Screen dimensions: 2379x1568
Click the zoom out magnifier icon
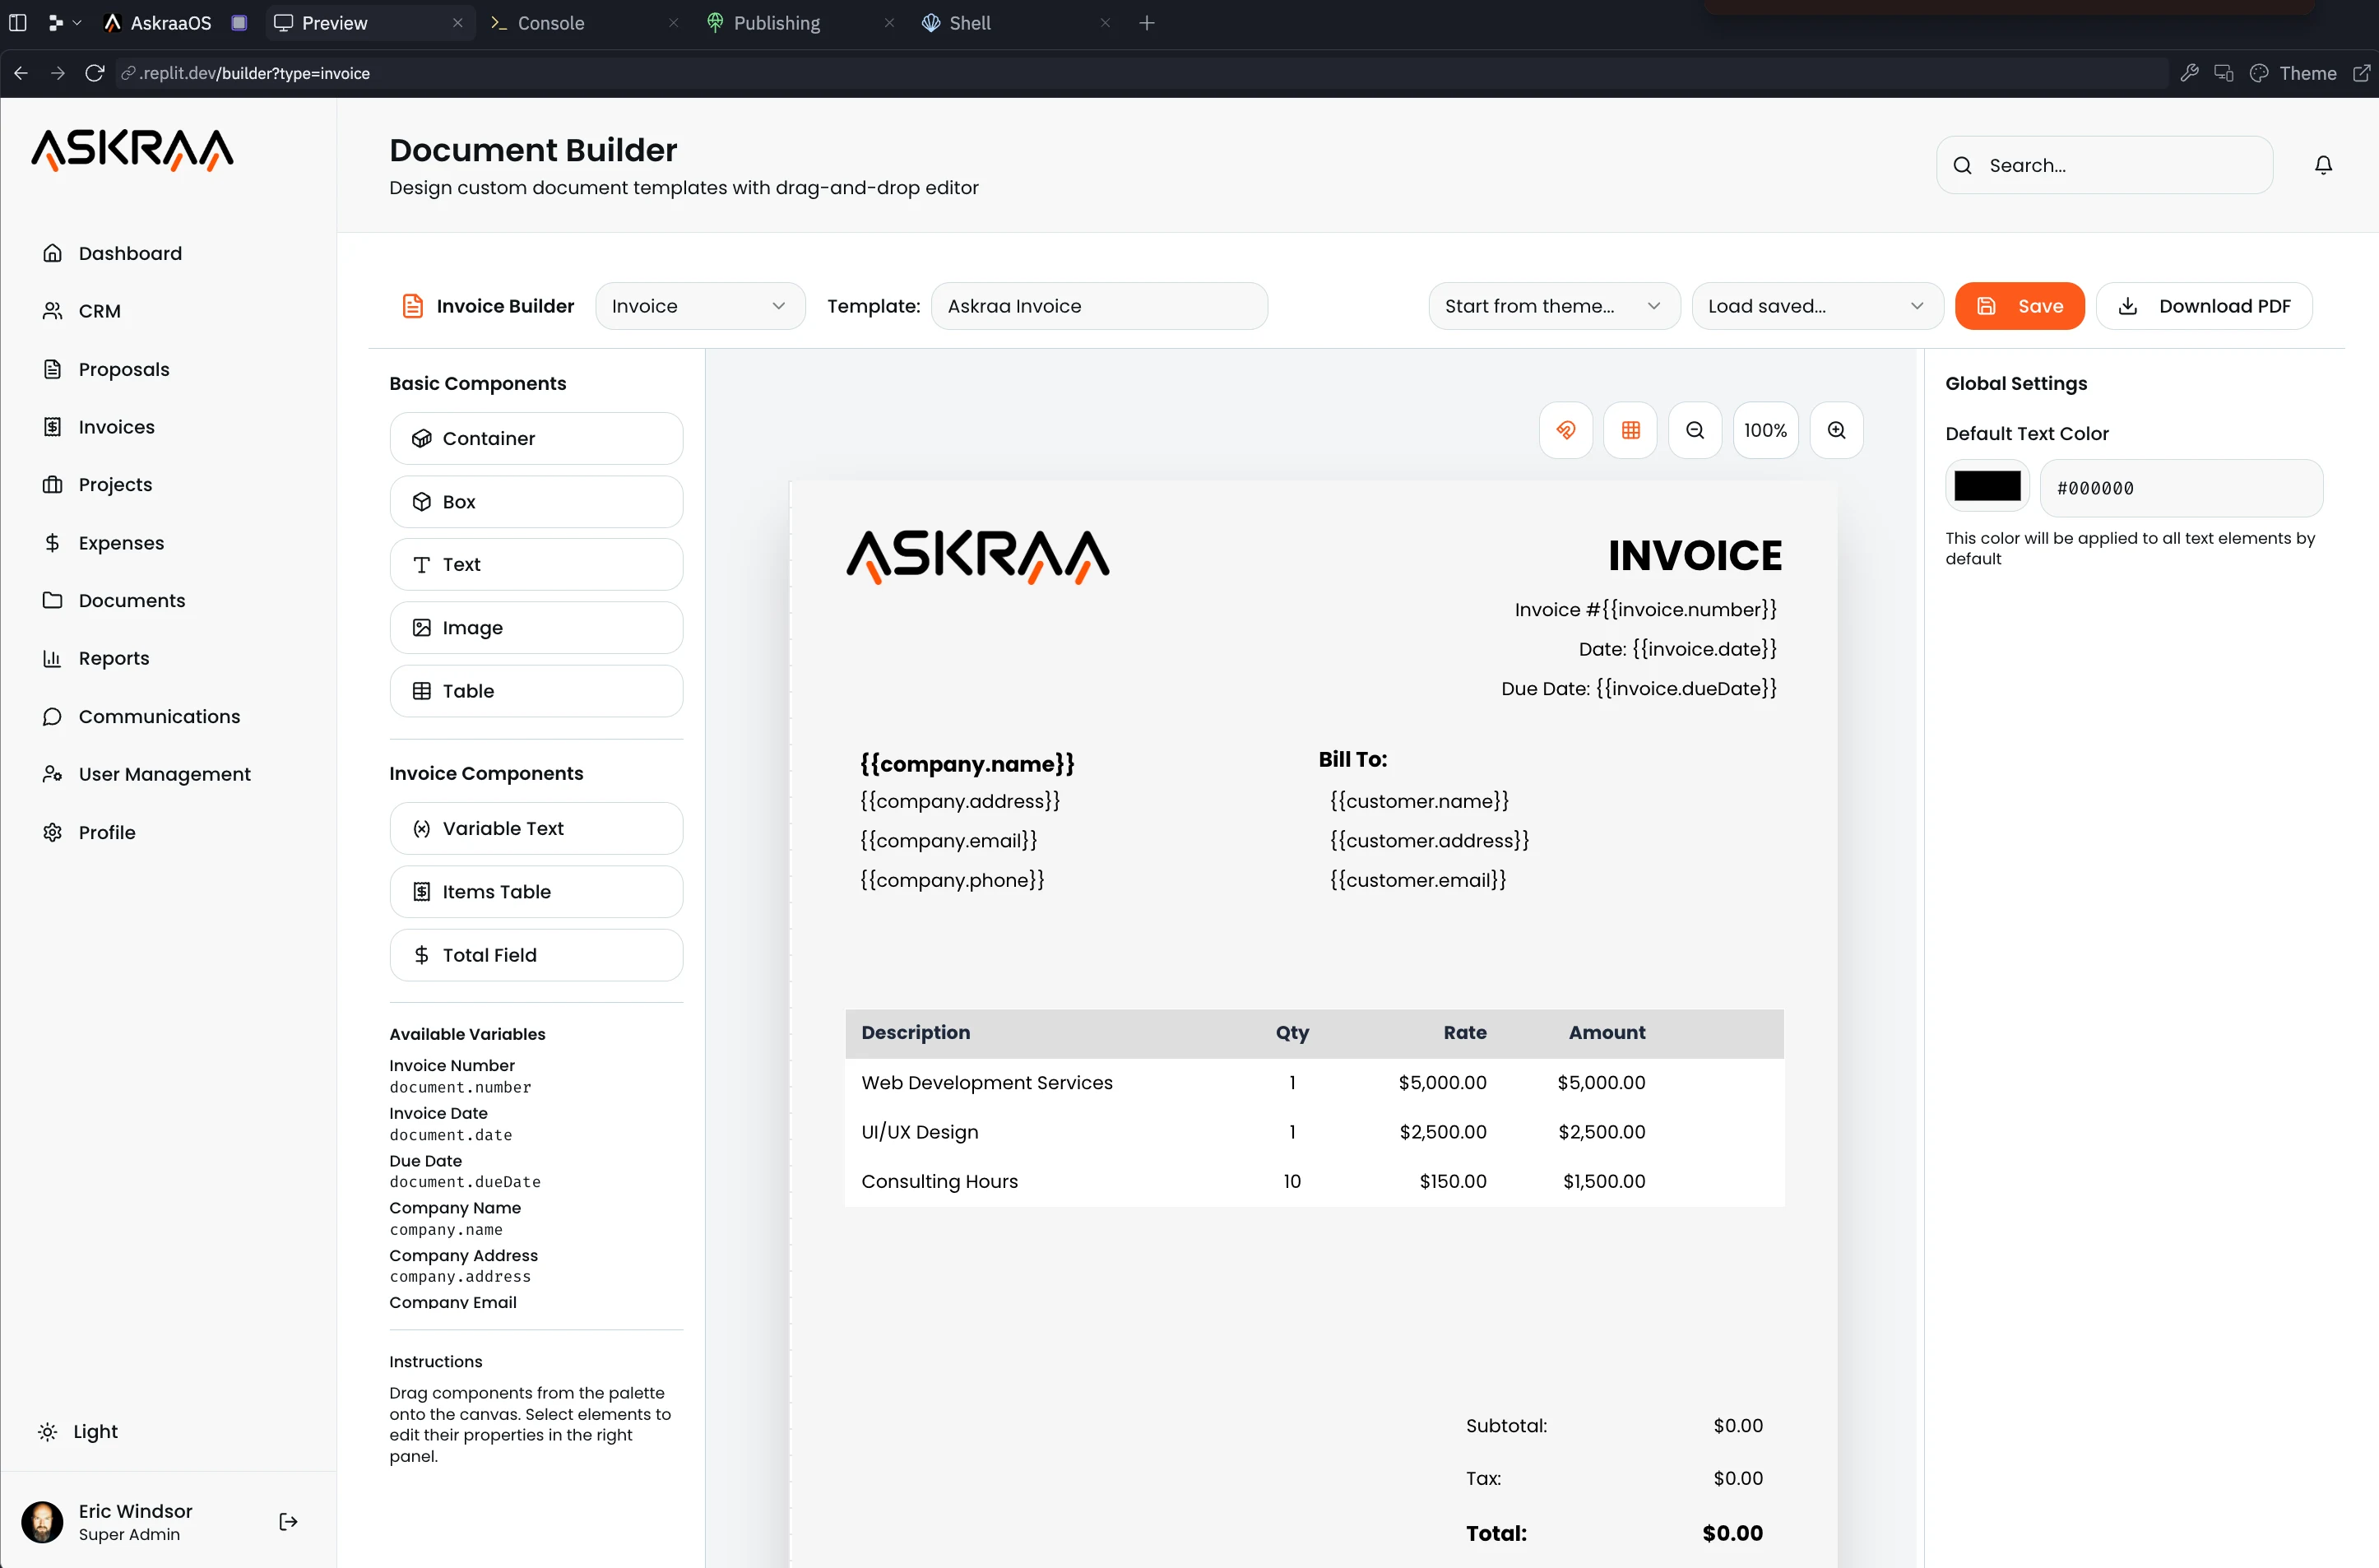point(1695,430)
